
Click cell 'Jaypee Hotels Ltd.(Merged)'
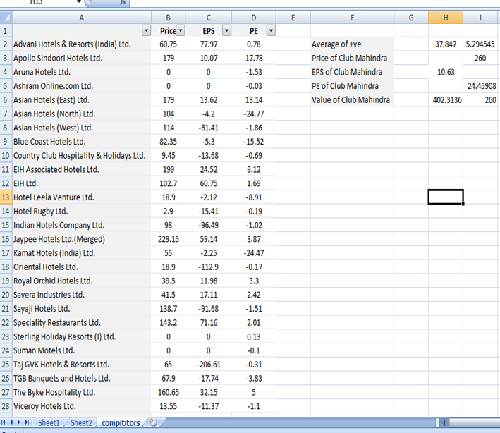point(82,239)
